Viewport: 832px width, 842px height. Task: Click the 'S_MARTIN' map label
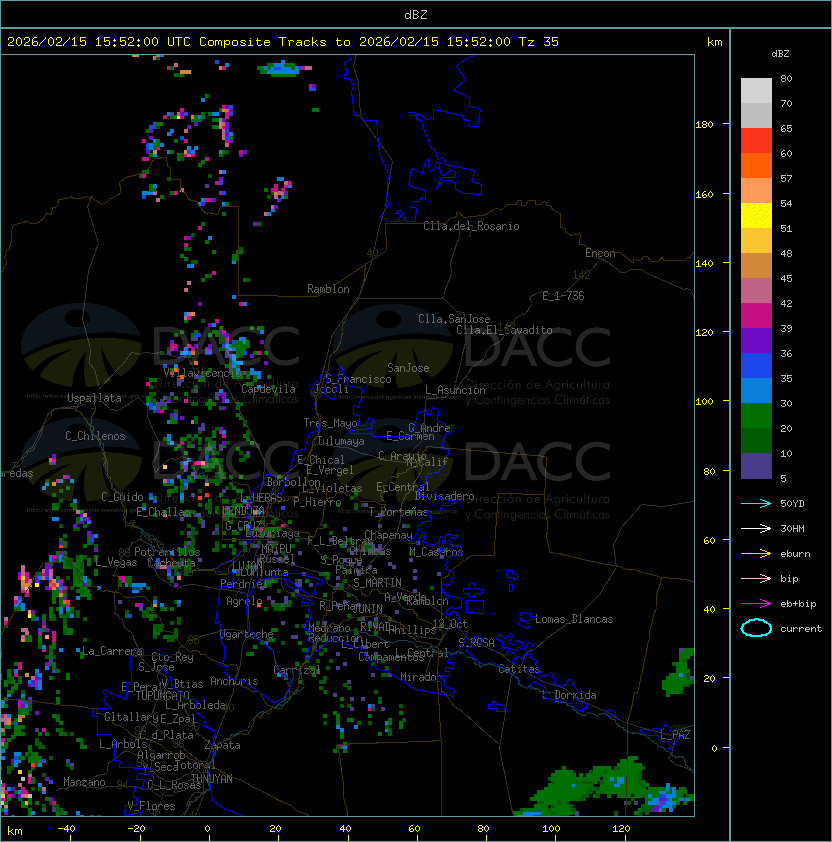pos(377,583)
